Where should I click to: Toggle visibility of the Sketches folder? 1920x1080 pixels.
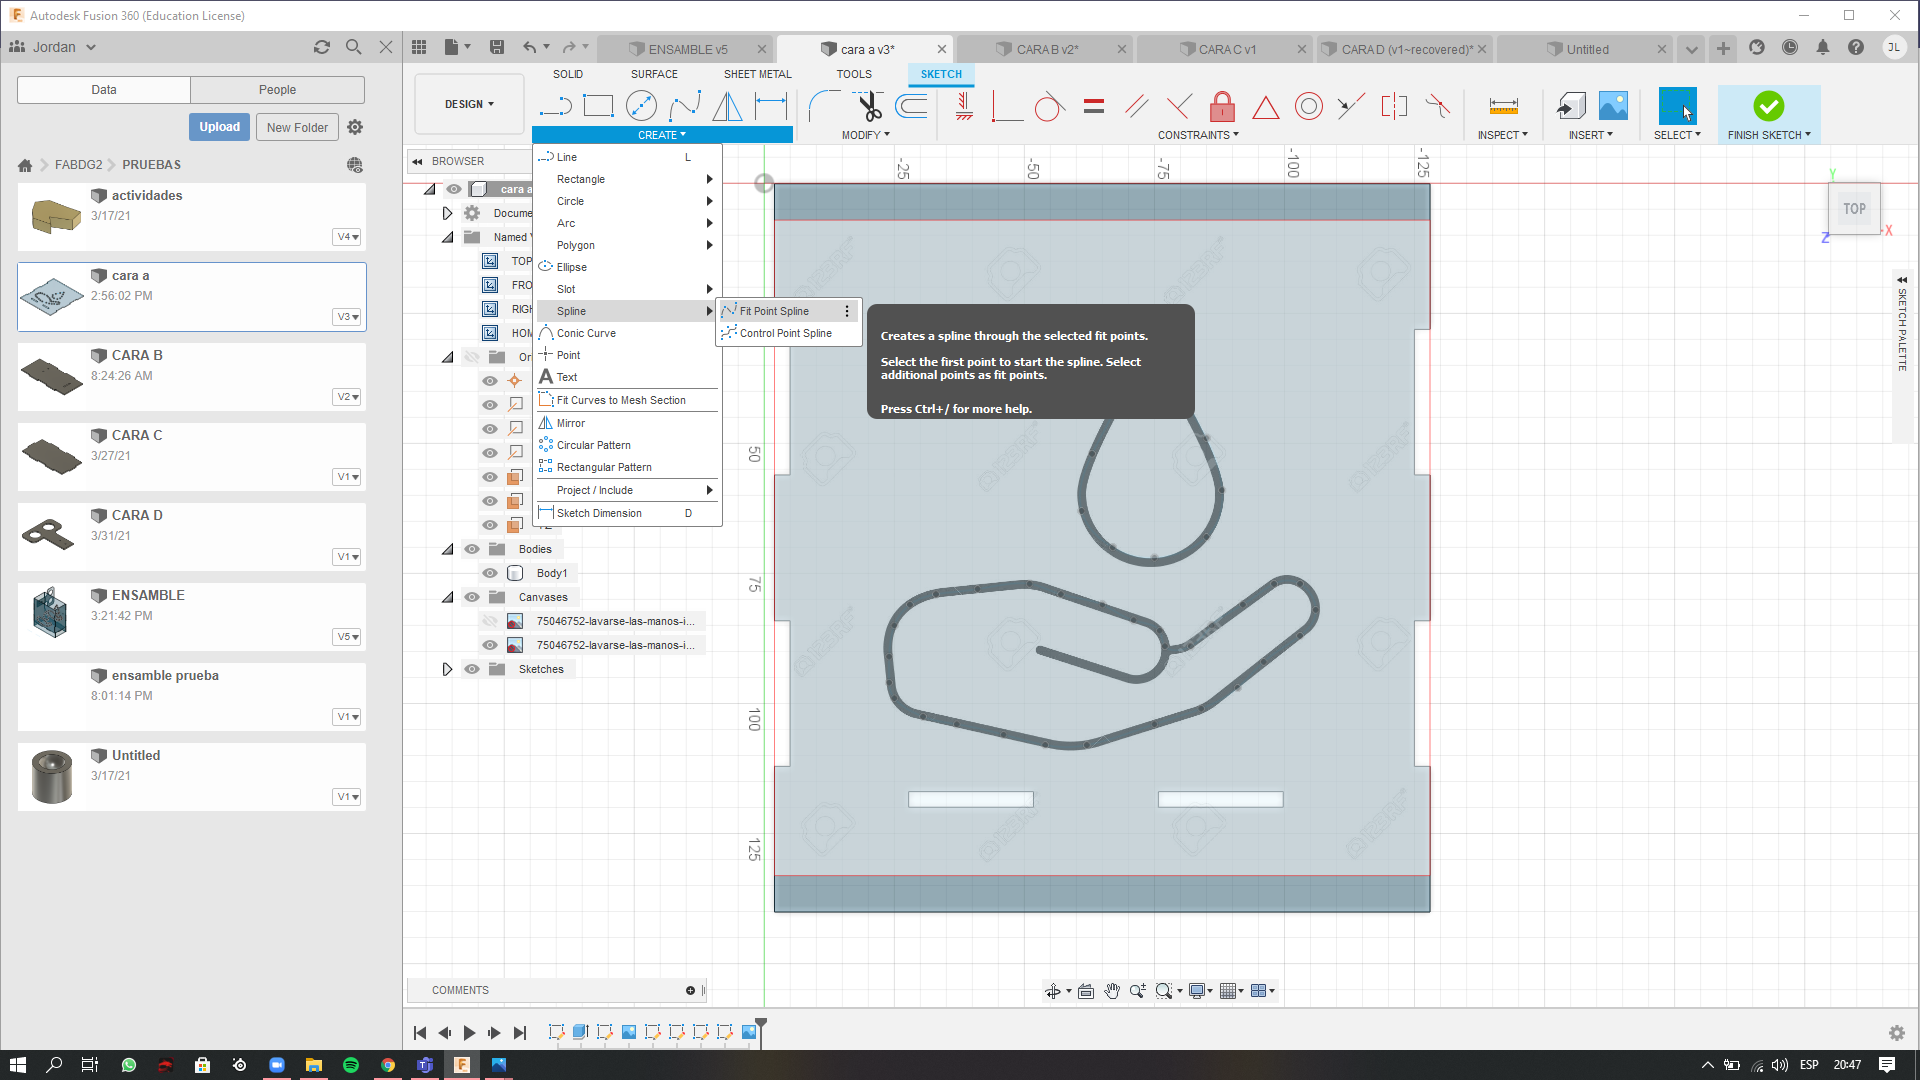(x=472, y=669)
